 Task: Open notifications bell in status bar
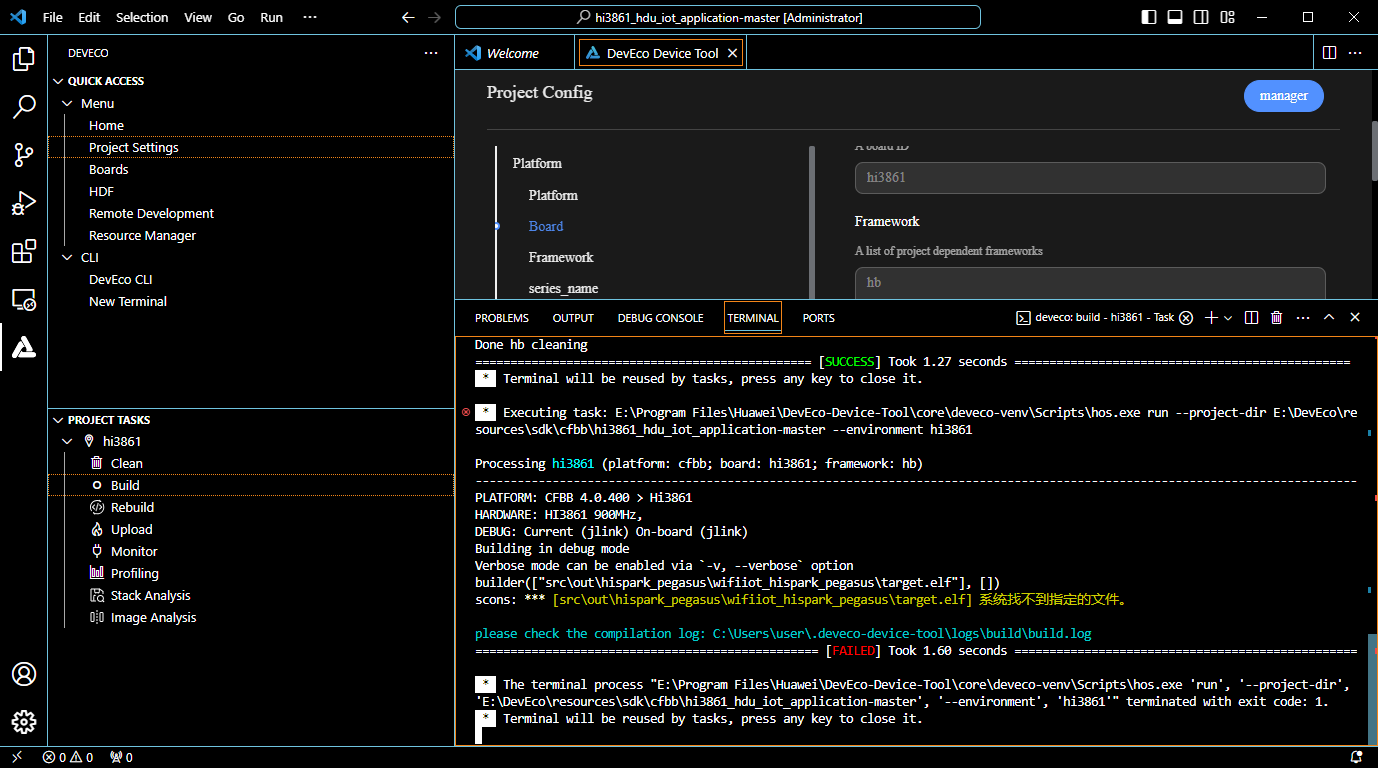(1357, 757)
